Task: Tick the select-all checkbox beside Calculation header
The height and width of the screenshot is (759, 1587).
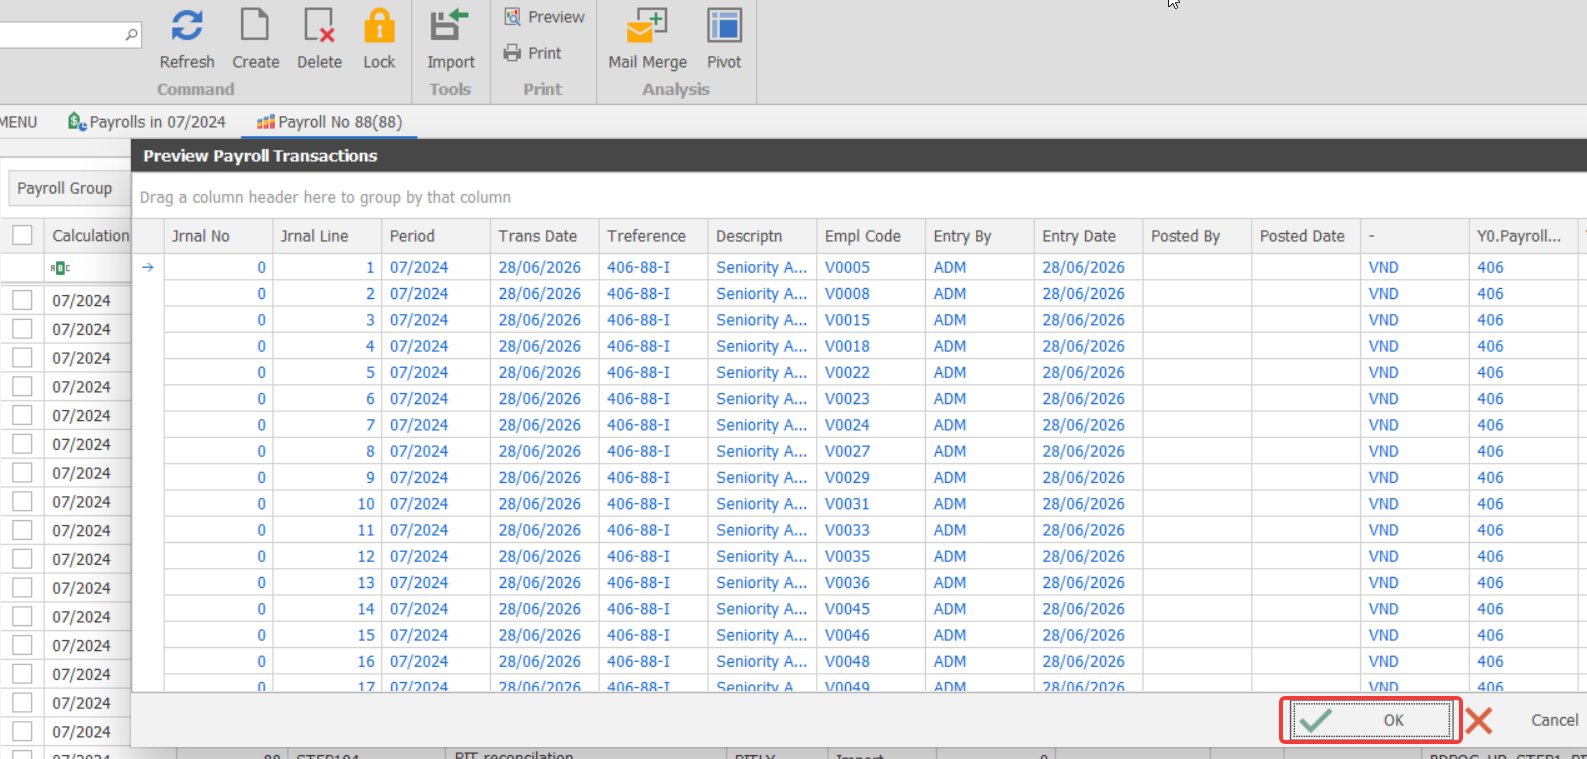Action: [22, 235]
